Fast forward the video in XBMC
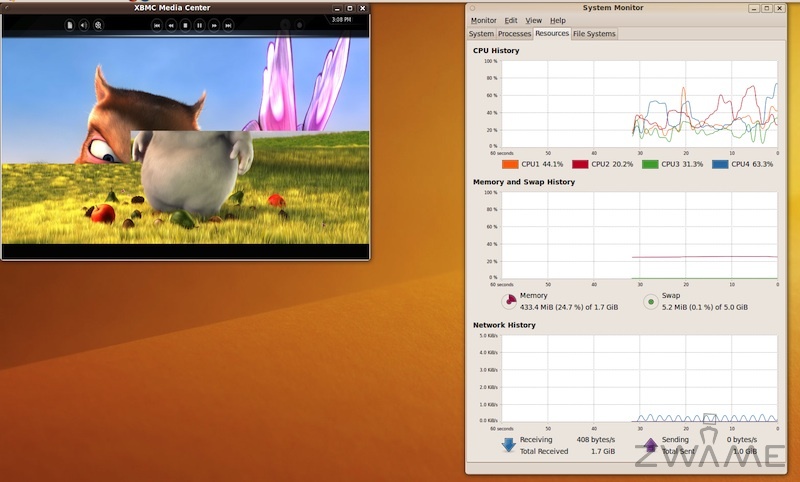 (x=214, y=25)
